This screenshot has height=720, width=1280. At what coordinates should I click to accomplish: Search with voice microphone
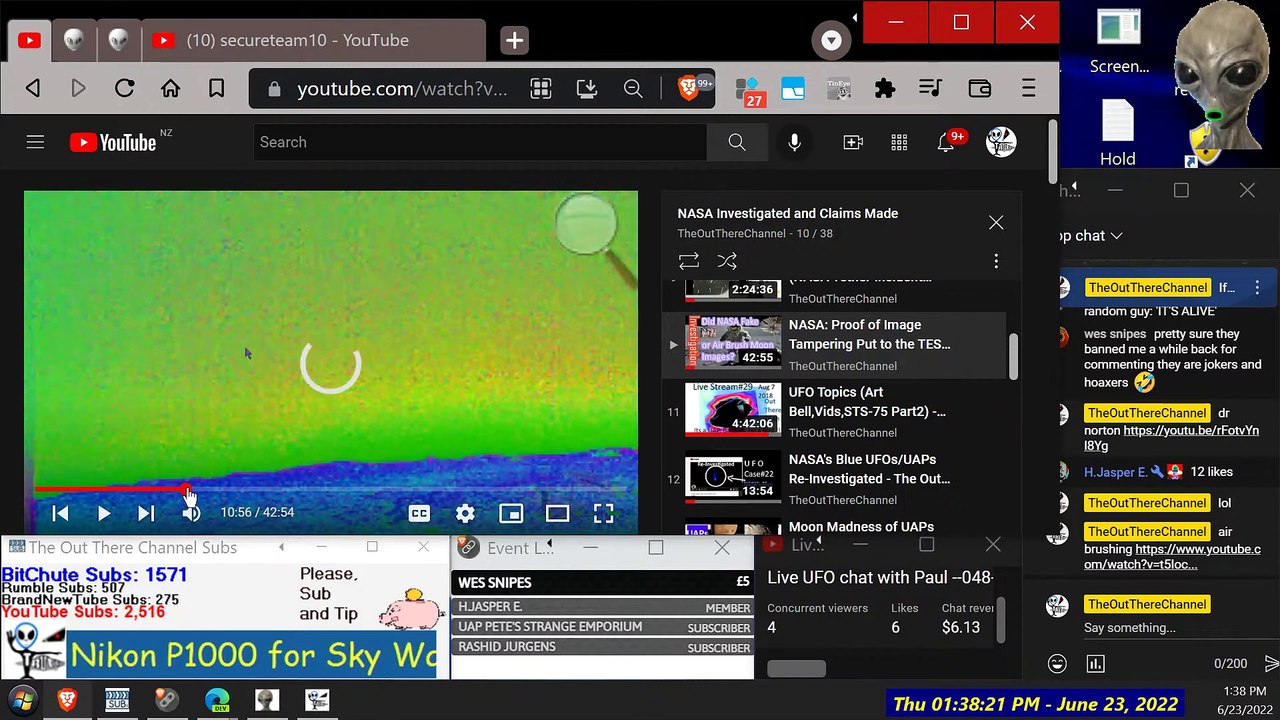794,142
